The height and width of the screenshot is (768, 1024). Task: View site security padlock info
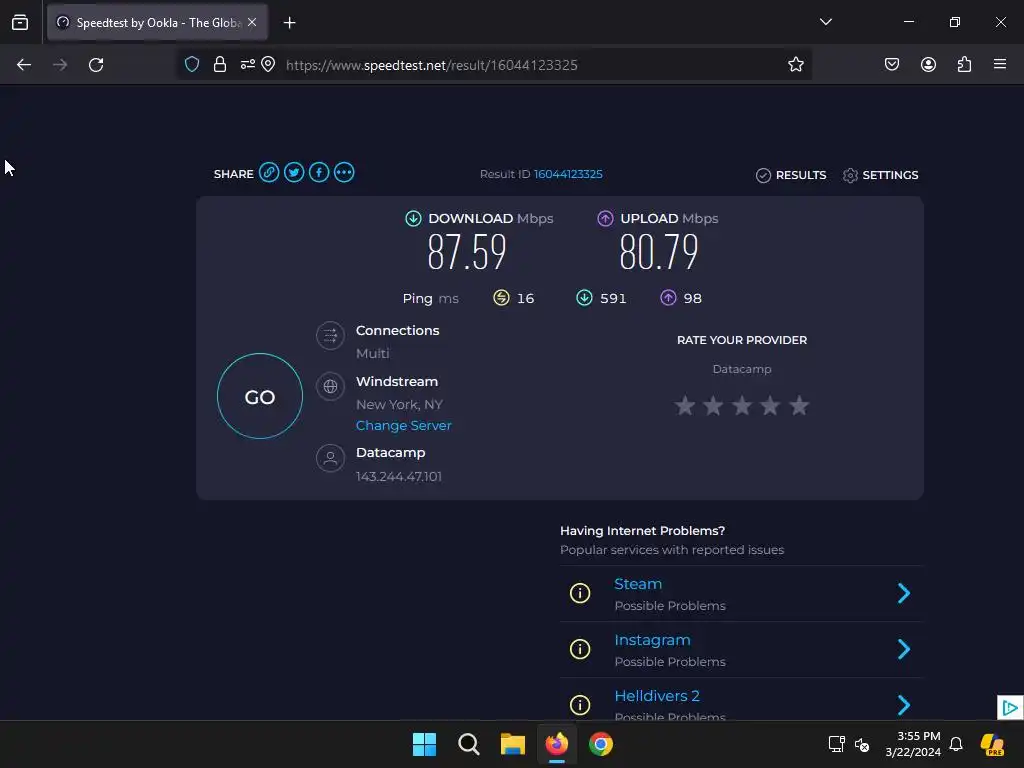[220, 64]
